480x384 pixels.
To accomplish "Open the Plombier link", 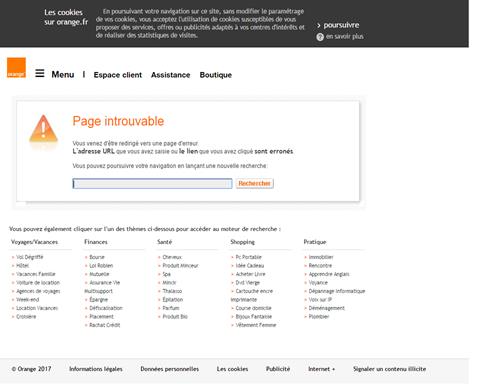I will click(319, 317).
